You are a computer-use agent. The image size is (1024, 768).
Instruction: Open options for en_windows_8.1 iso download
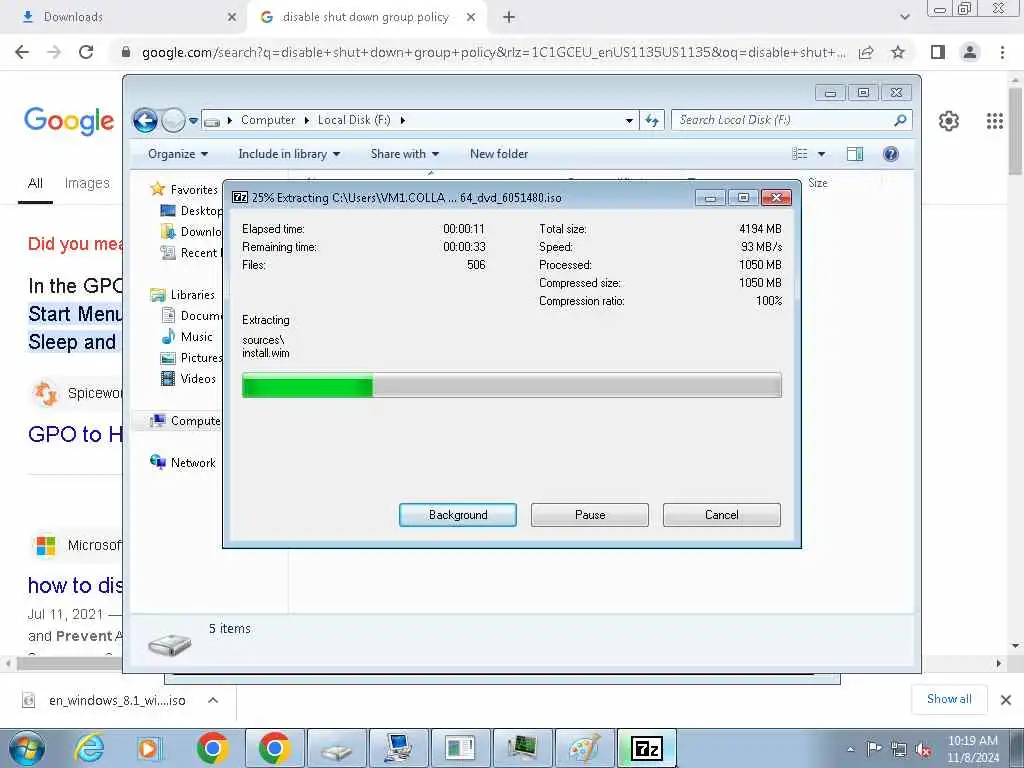pyautogui.click(x=213, y=700)
